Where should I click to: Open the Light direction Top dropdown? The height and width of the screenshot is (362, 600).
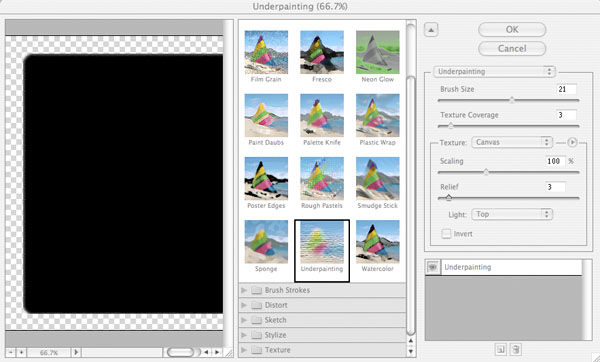click(x=512, y=214)
